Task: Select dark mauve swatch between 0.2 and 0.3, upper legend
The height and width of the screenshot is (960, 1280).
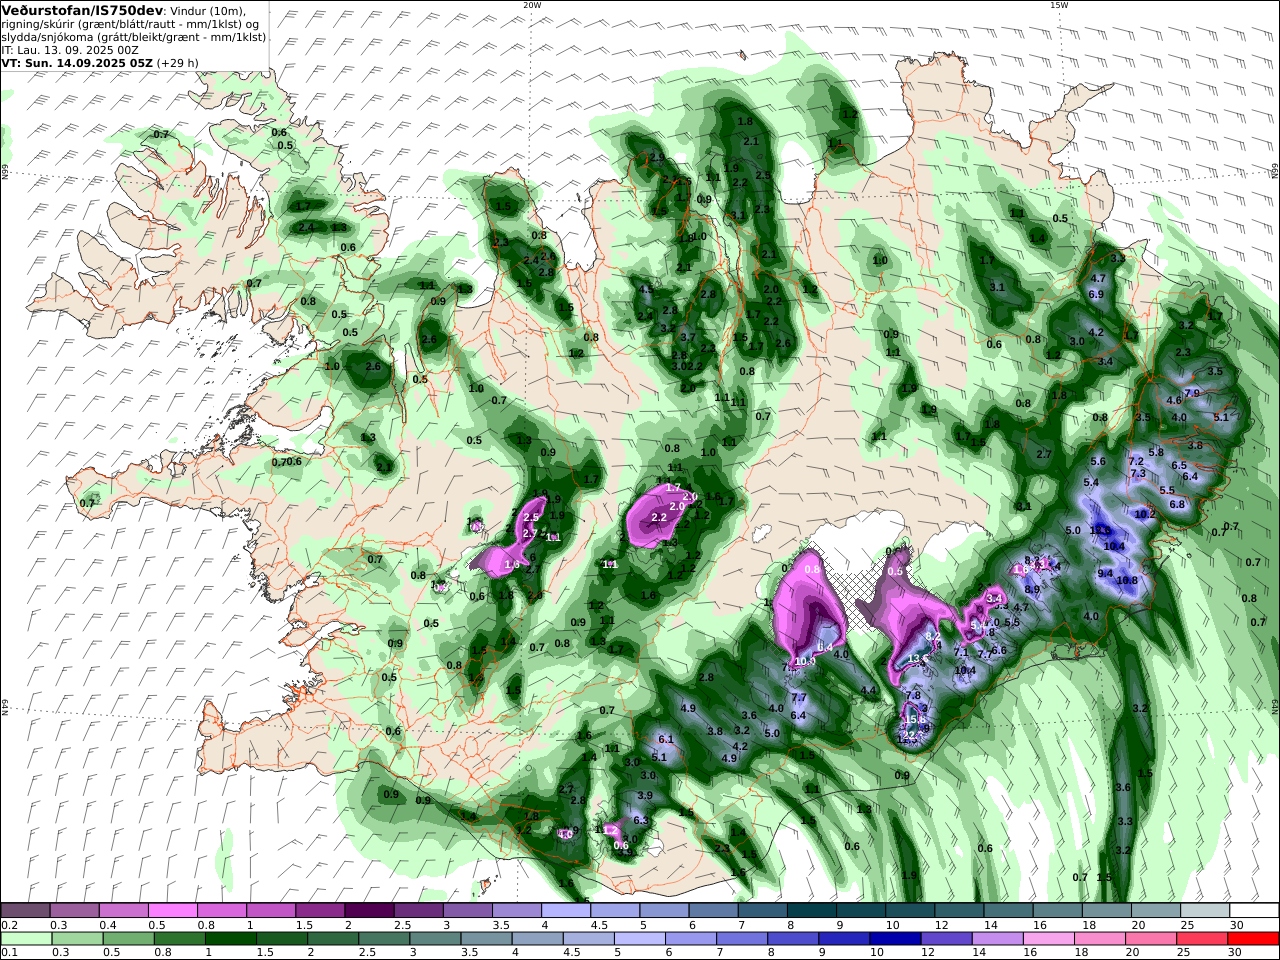Action: coord(25,910)
